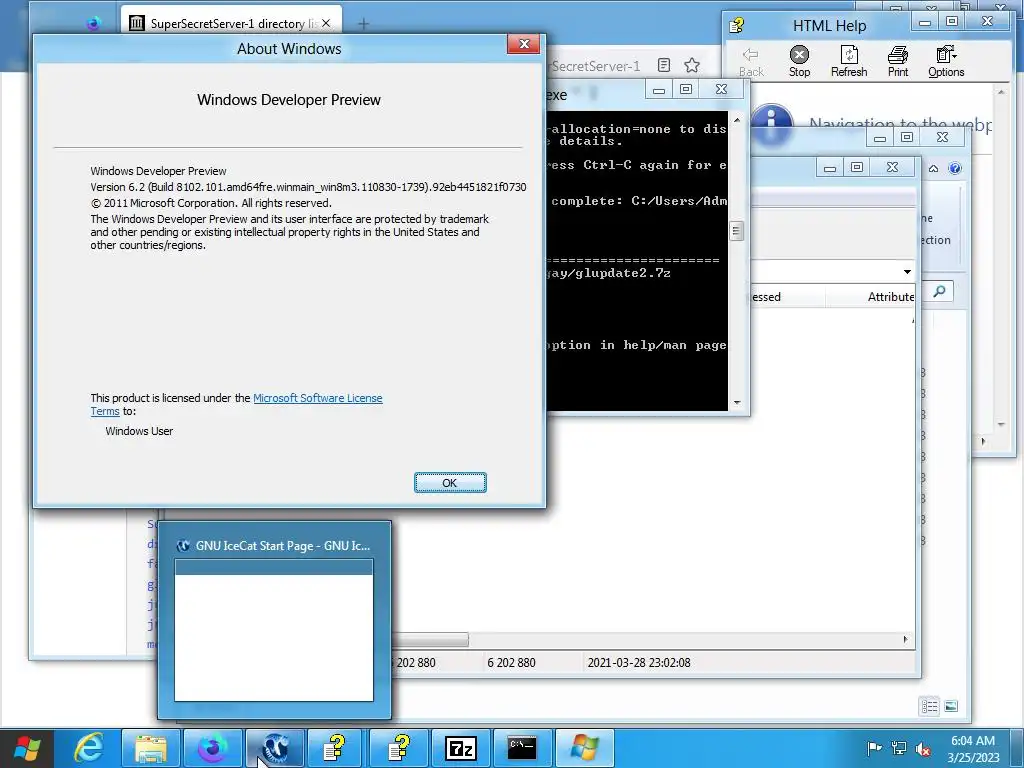The width and height of the screenshot is (1024, 768).
Task: Minimize the HTML Help window
Action: pyautogui.click(x=925, y=22)
